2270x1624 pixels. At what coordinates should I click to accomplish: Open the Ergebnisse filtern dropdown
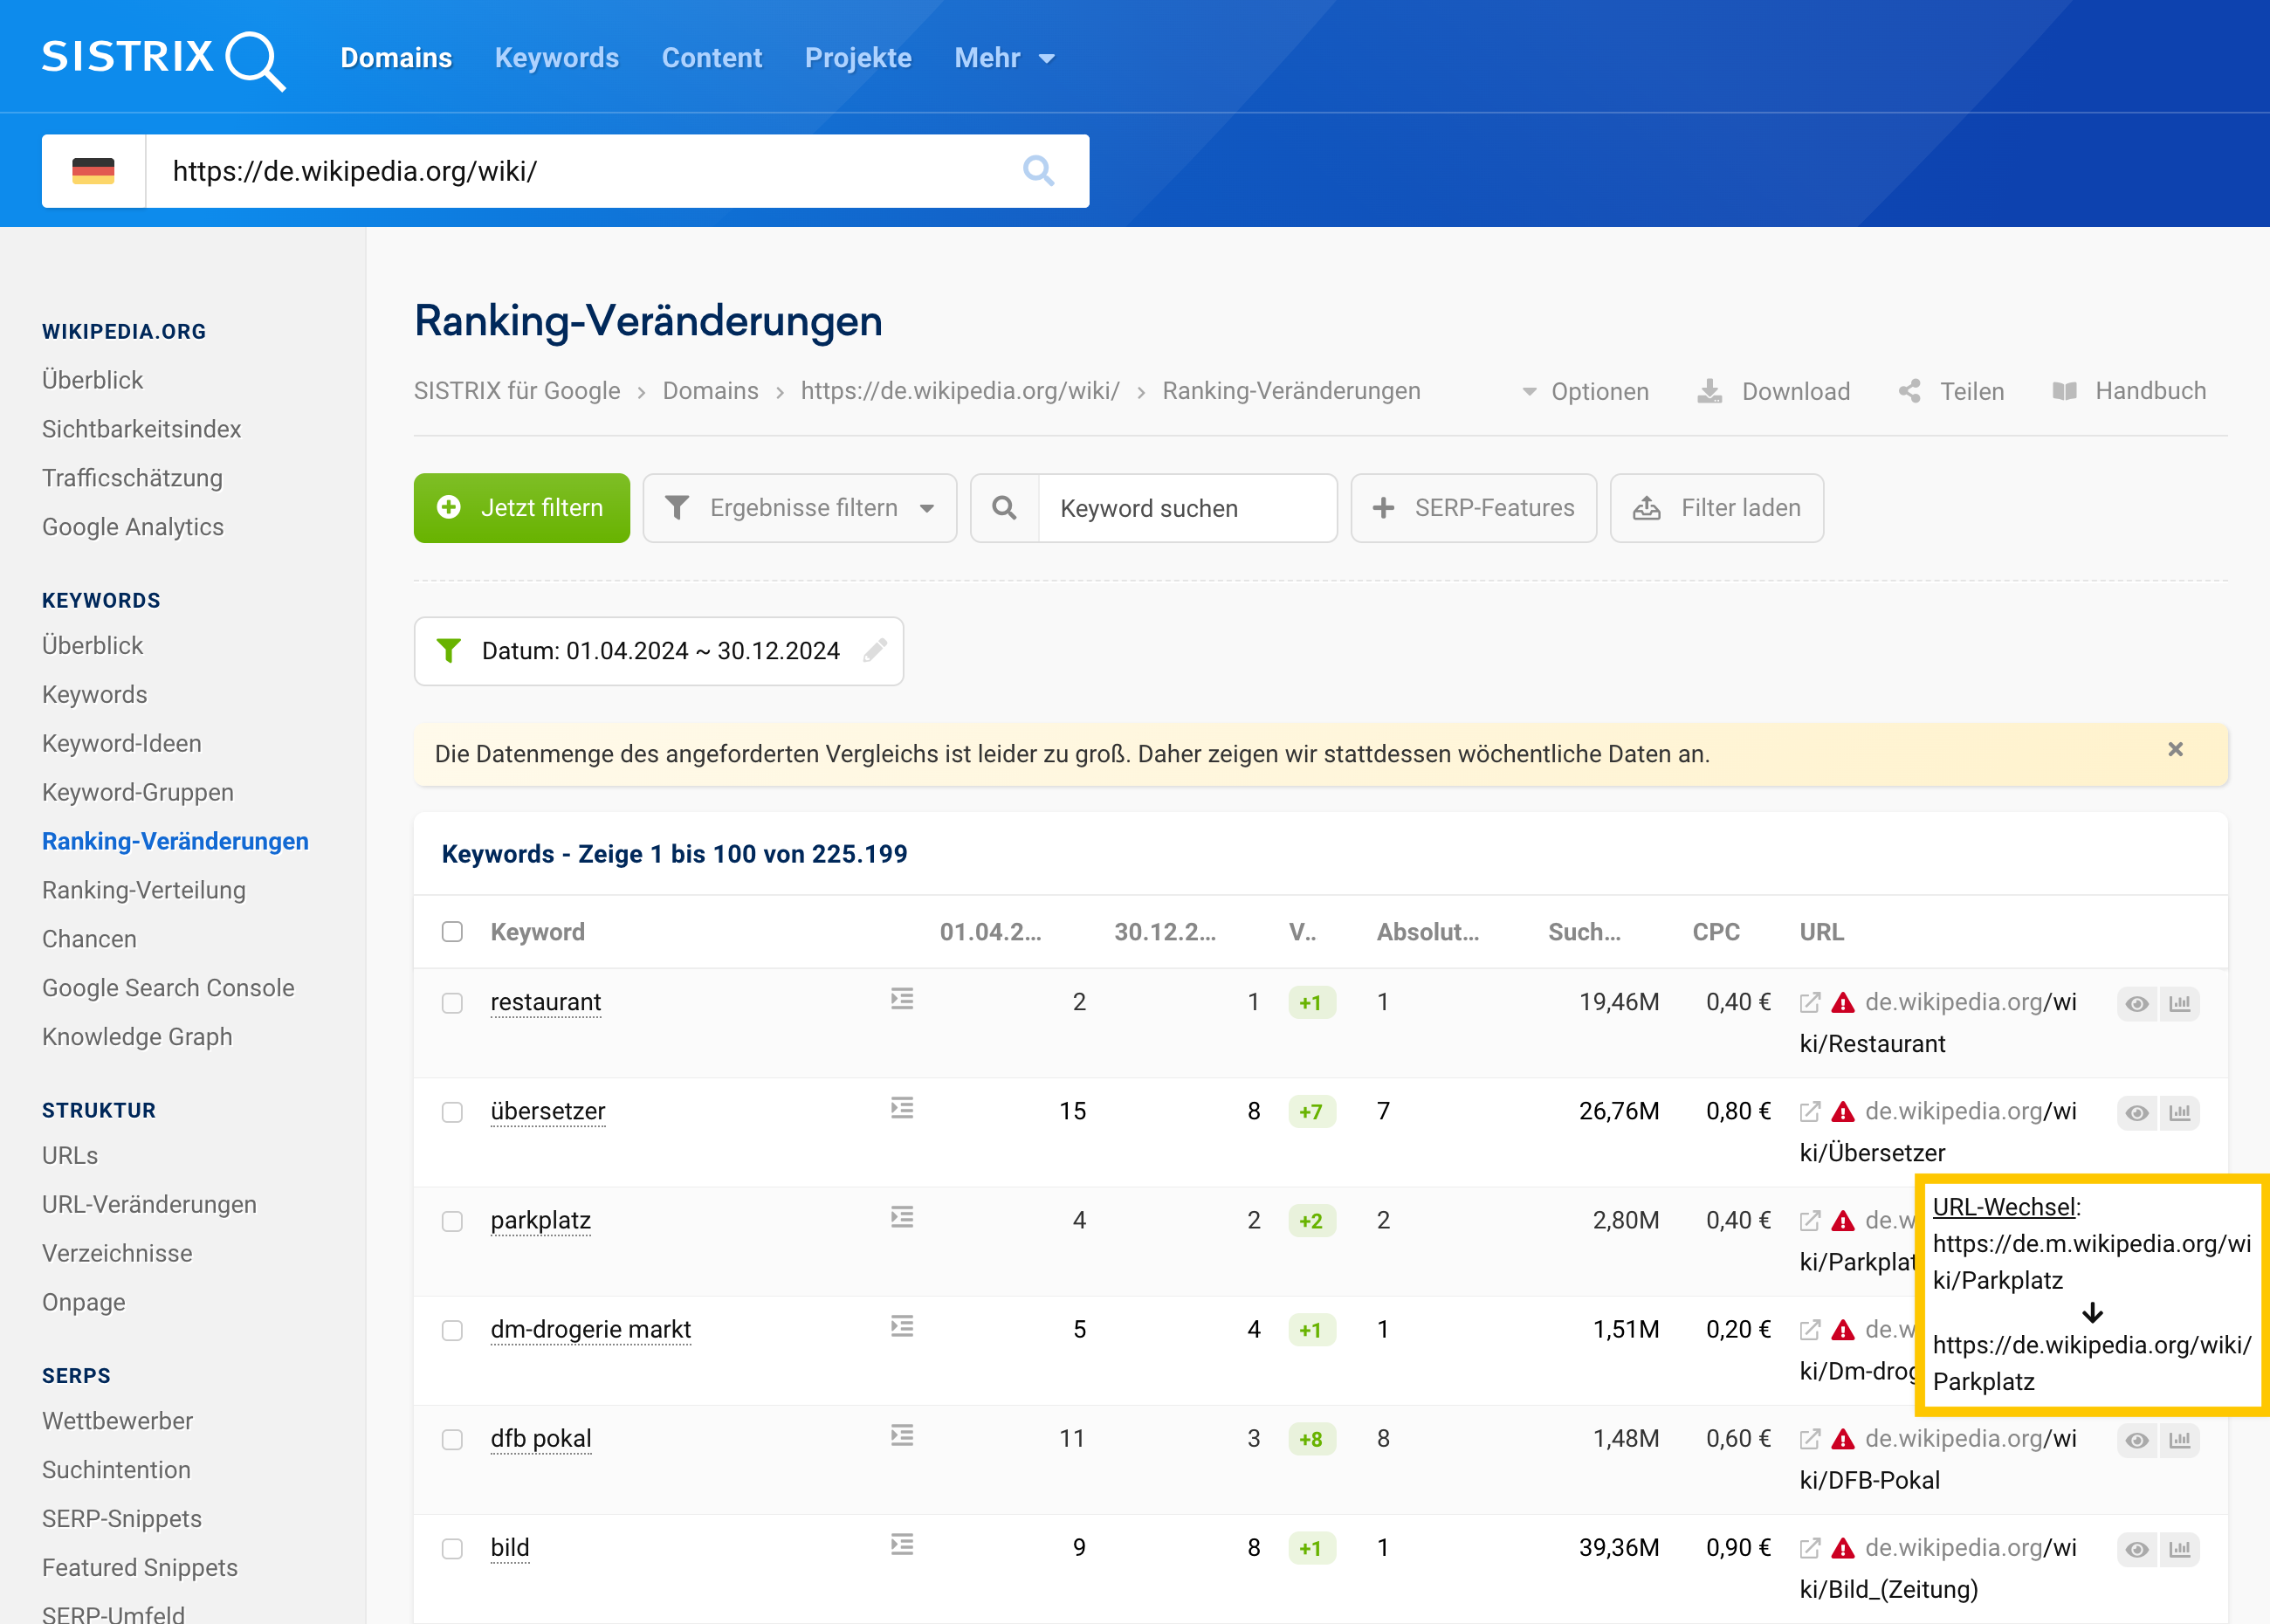point(799,508)
